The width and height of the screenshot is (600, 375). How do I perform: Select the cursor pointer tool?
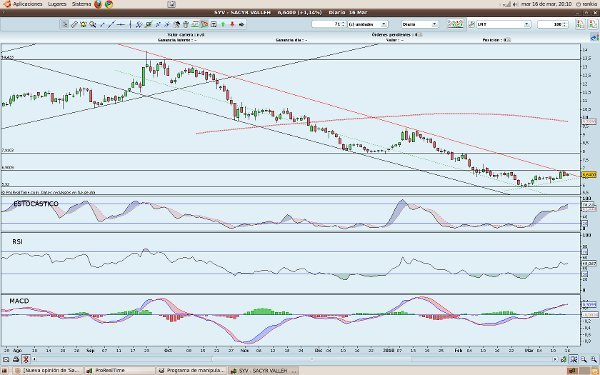coord(65,24)
